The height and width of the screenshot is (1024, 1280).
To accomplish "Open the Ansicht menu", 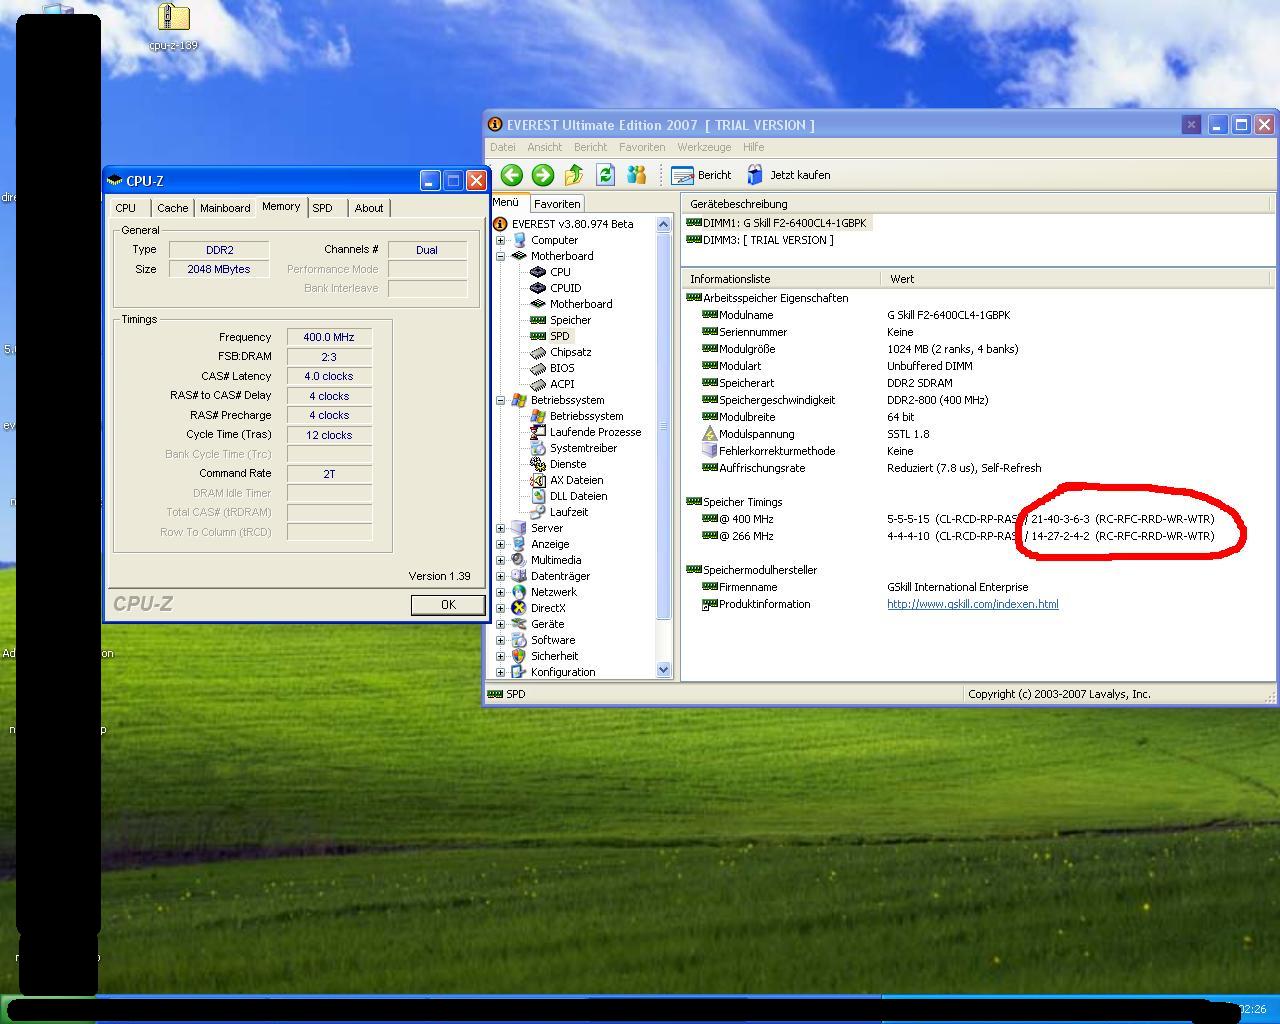I will coord(544,147).
